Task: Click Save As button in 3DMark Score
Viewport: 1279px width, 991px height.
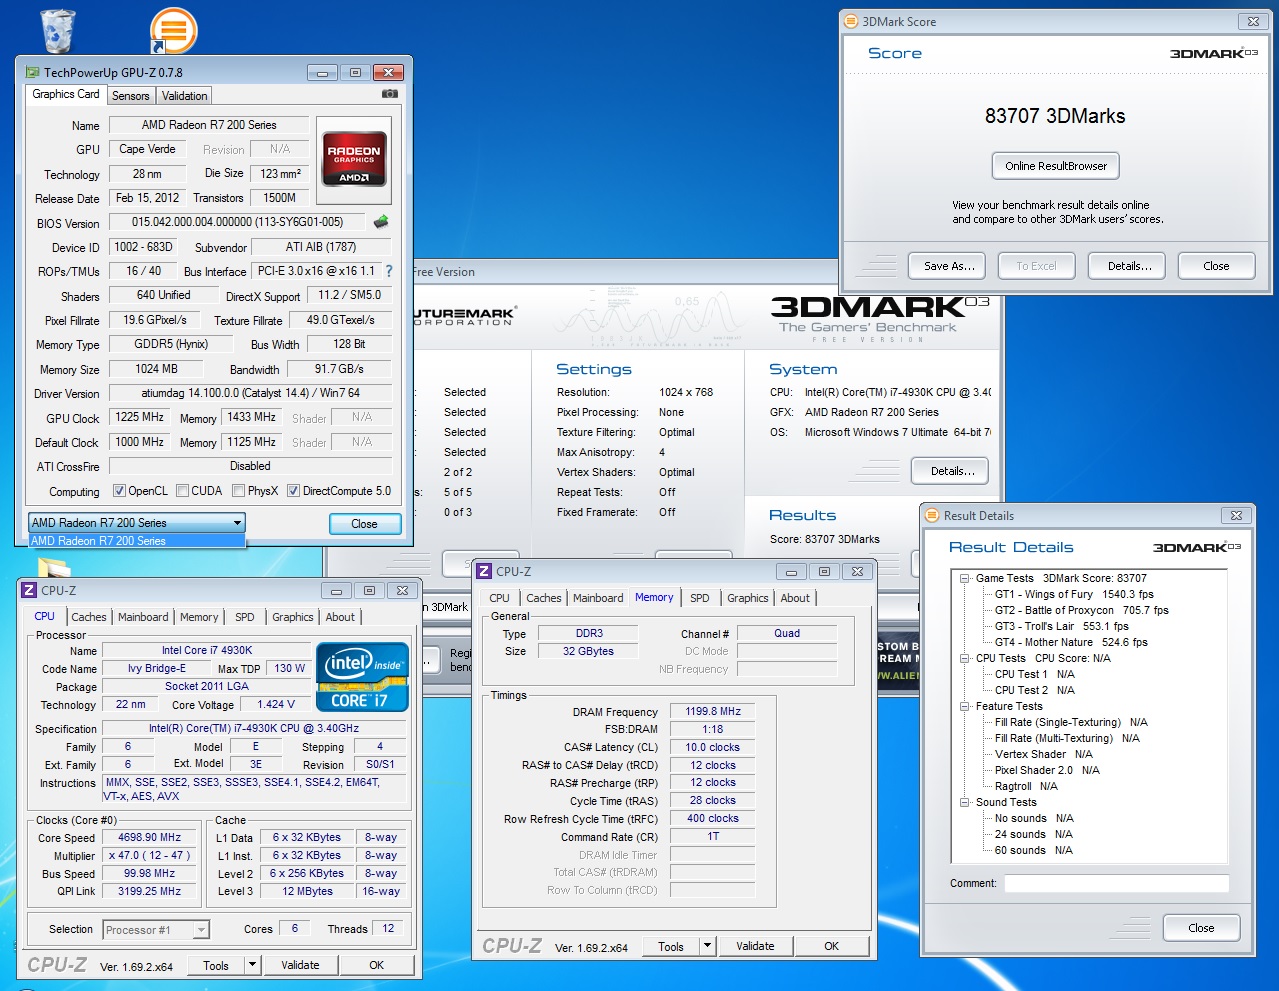Action: tap(948, 266)
